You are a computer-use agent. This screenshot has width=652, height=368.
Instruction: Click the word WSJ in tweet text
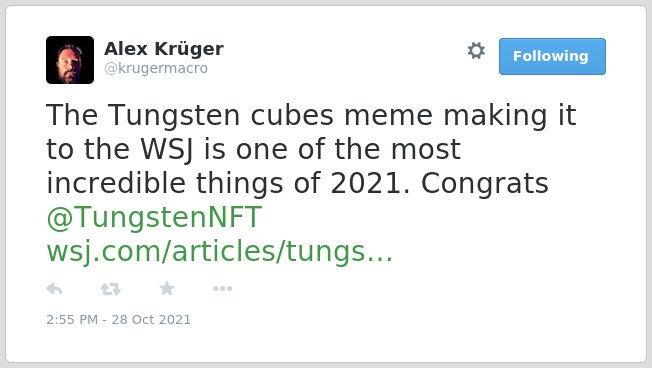[167, 149]
